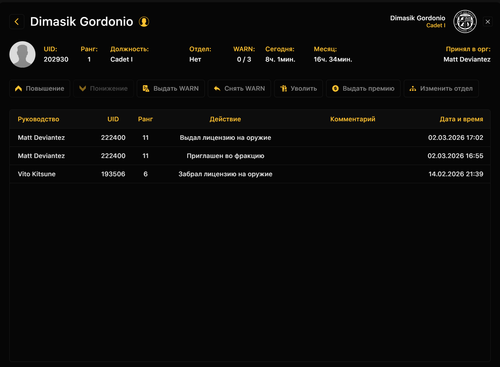Image resolution: width=500 pixels, height=367 pixels.
Task: Give a bonus with Выдать премию
Action: click(x=363, y=89)
